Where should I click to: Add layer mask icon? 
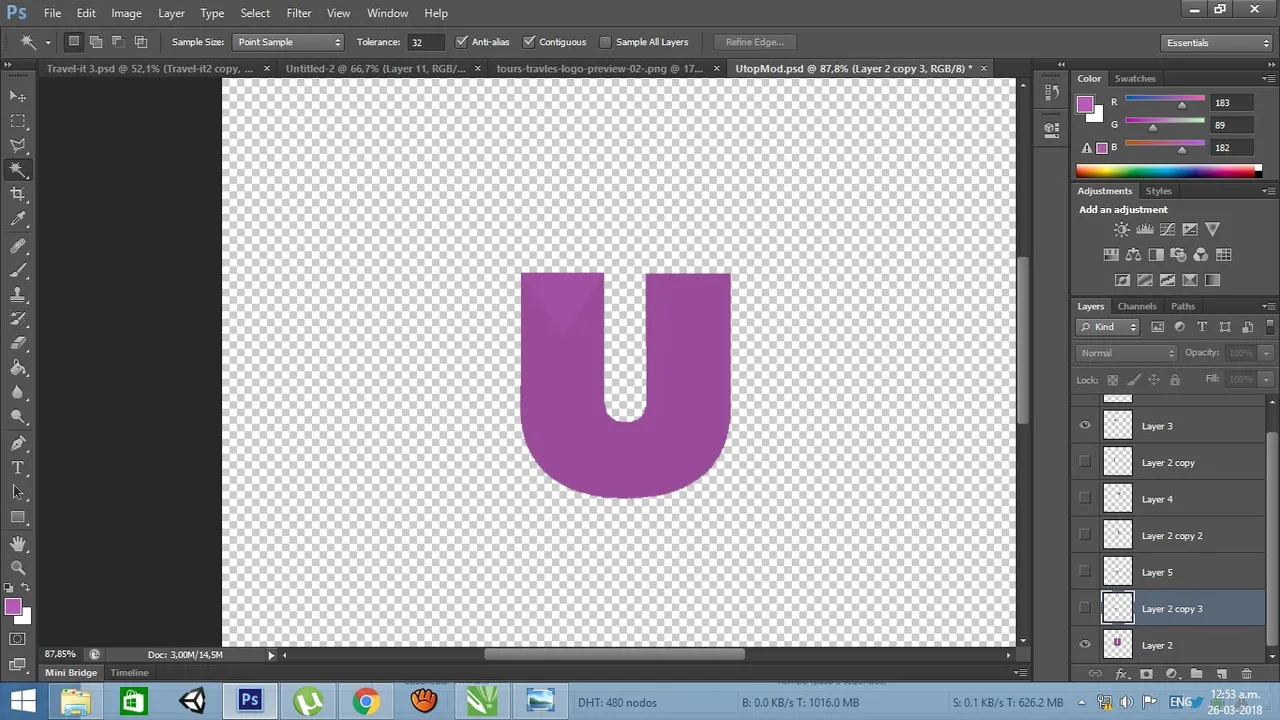click(x=1146, y=674)
